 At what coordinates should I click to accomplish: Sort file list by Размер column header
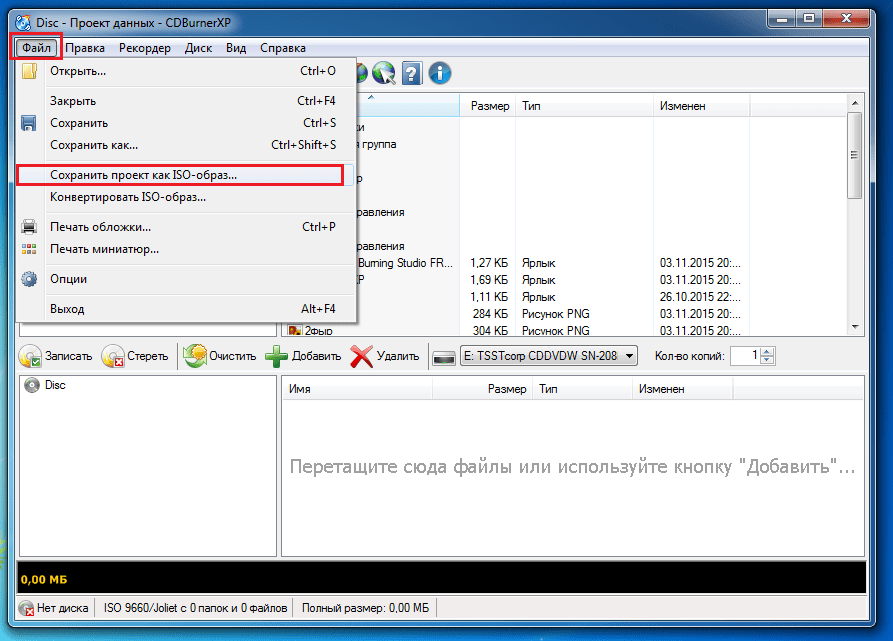(x=488, y=106)
